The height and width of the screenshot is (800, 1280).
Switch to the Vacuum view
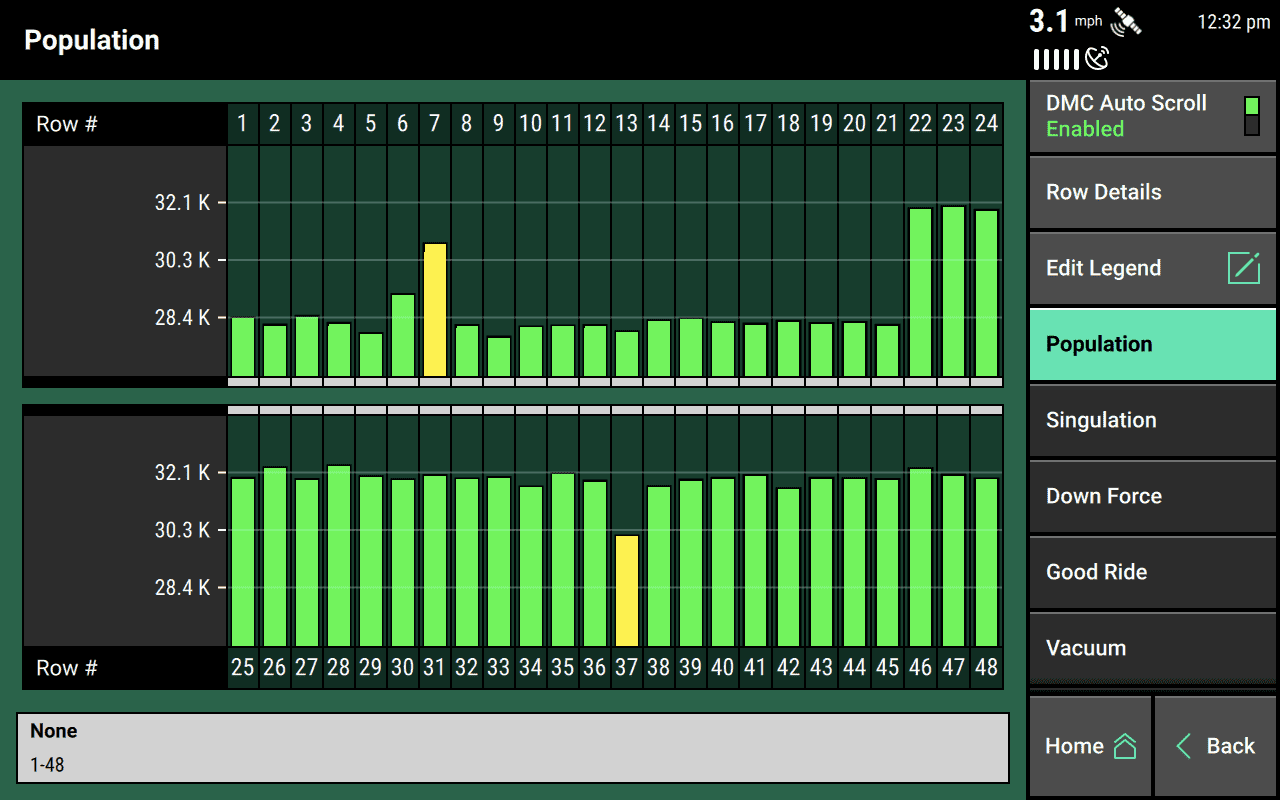pyautogui.click(x=1150, y=648)
